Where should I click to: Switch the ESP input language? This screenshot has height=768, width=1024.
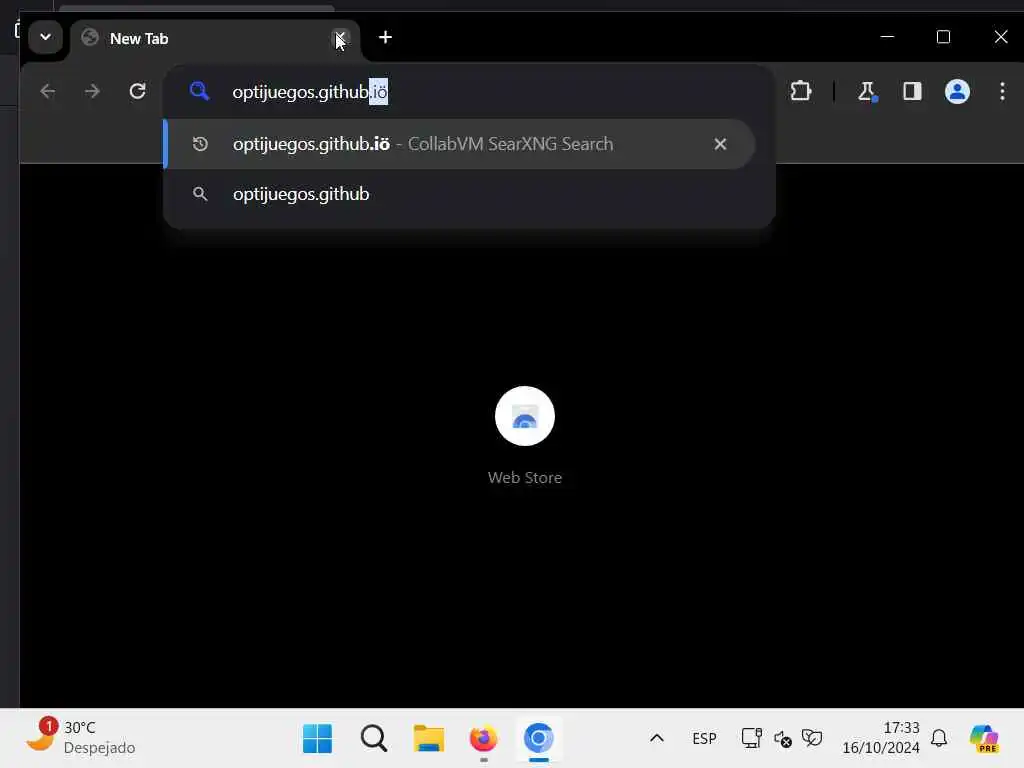tap(704, 739)
